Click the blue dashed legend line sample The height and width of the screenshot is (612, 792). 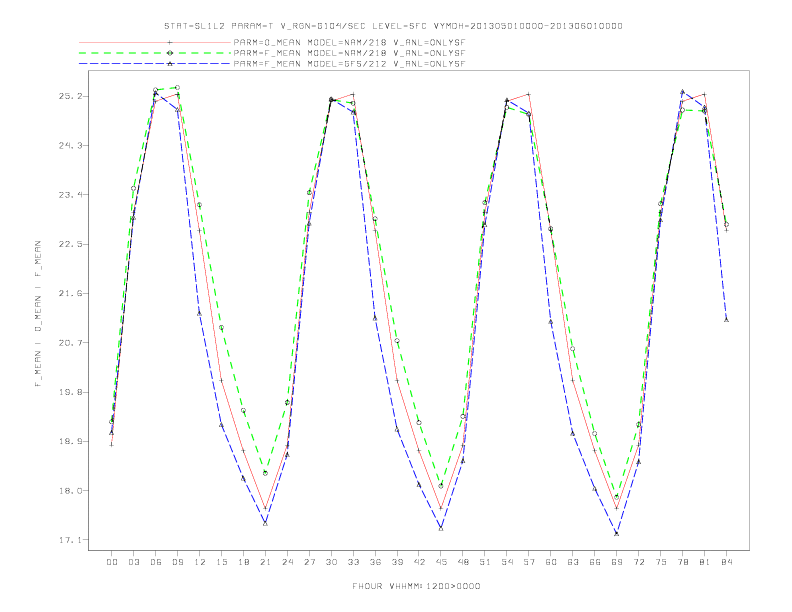(x=155, y=64)
